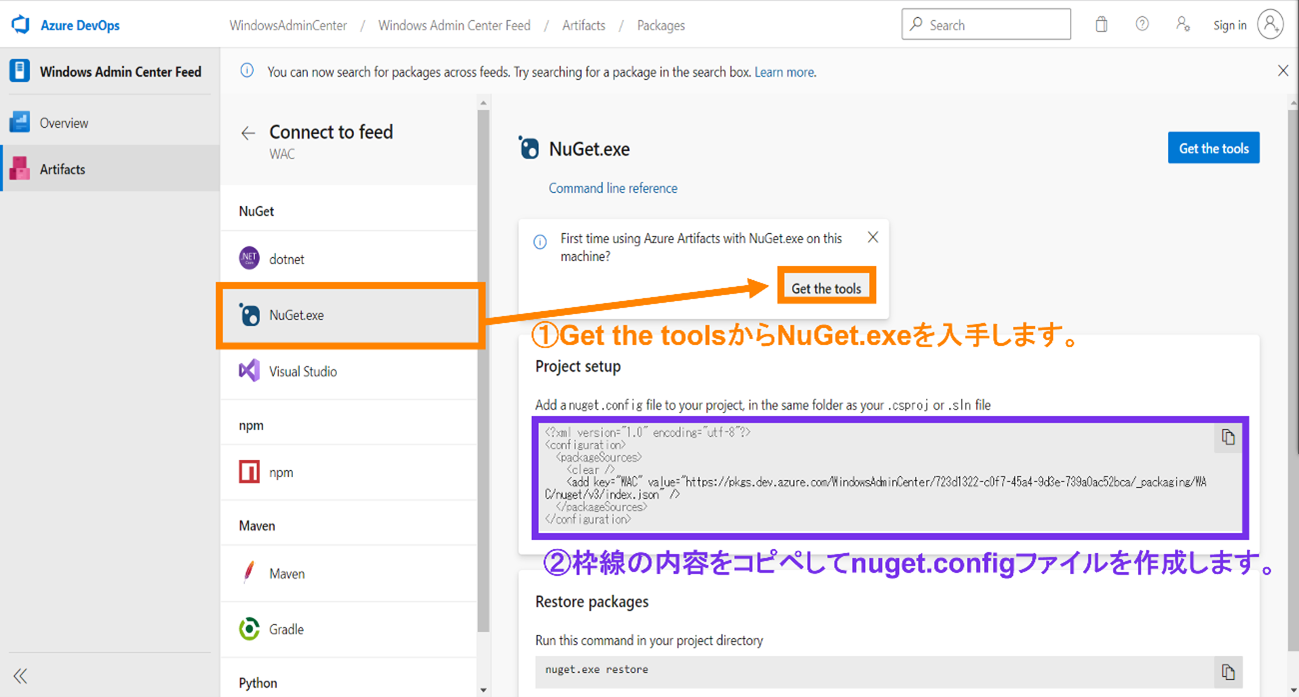Click the NuGet.exe heading icon

tap(529, 149)
